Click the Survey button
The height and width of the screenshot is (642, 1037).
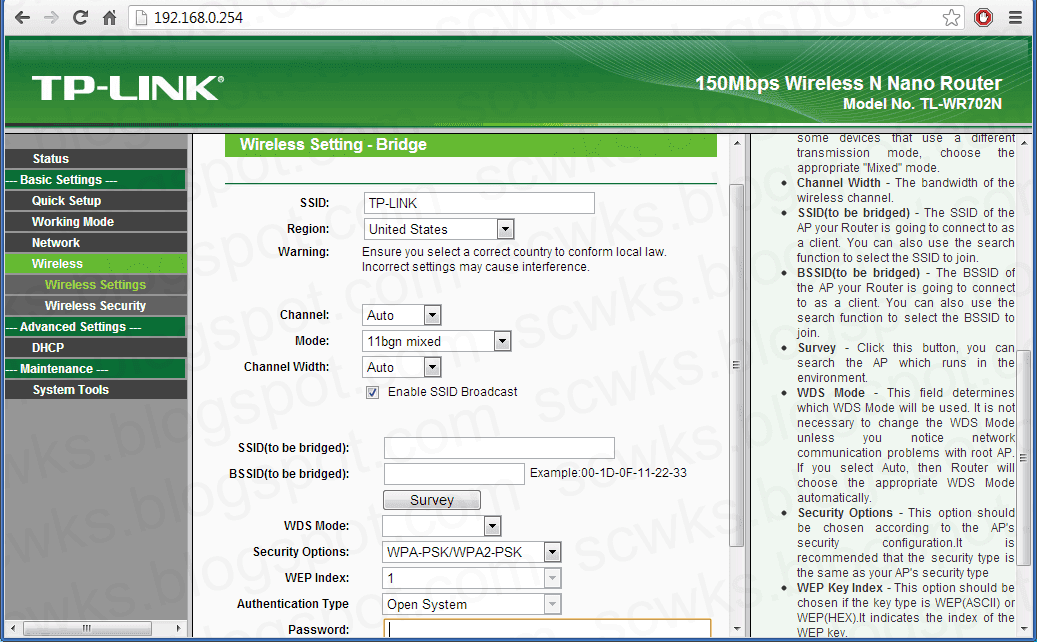pos(431,499)
